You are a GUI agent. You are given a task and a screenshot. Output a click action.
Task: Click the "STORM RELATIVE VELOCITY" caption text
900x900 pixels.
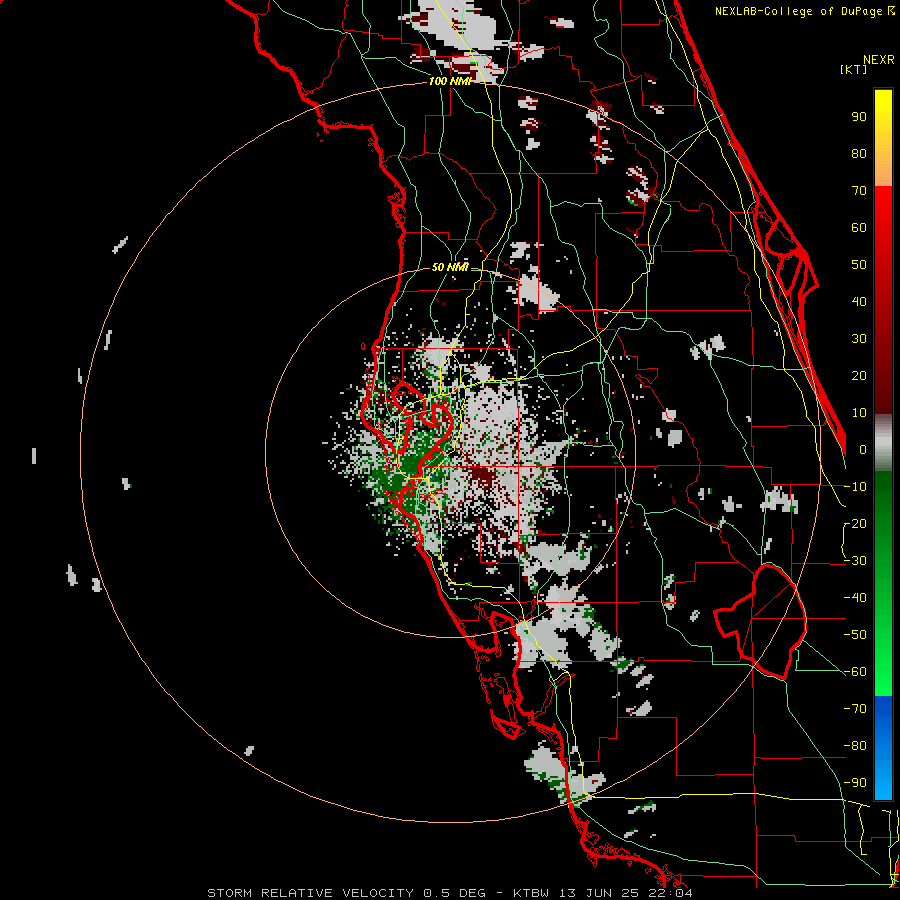pyautogui.click(x=310, y=893)
